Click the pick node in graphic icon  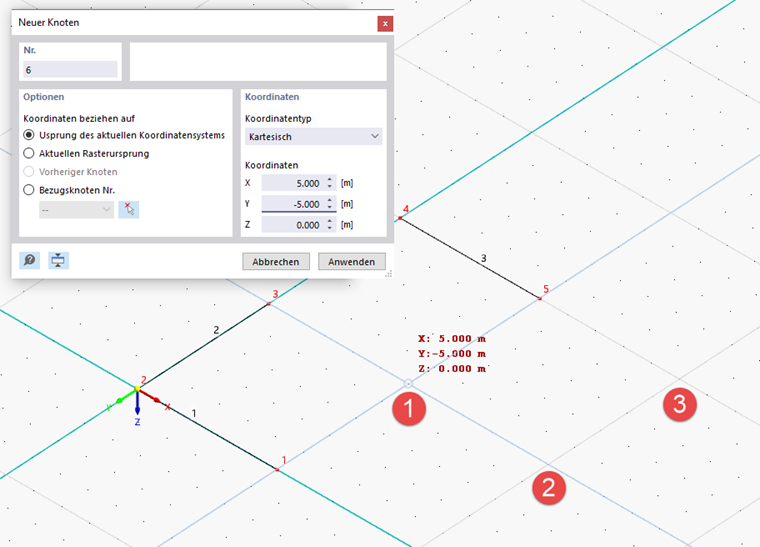pos(128,210)
